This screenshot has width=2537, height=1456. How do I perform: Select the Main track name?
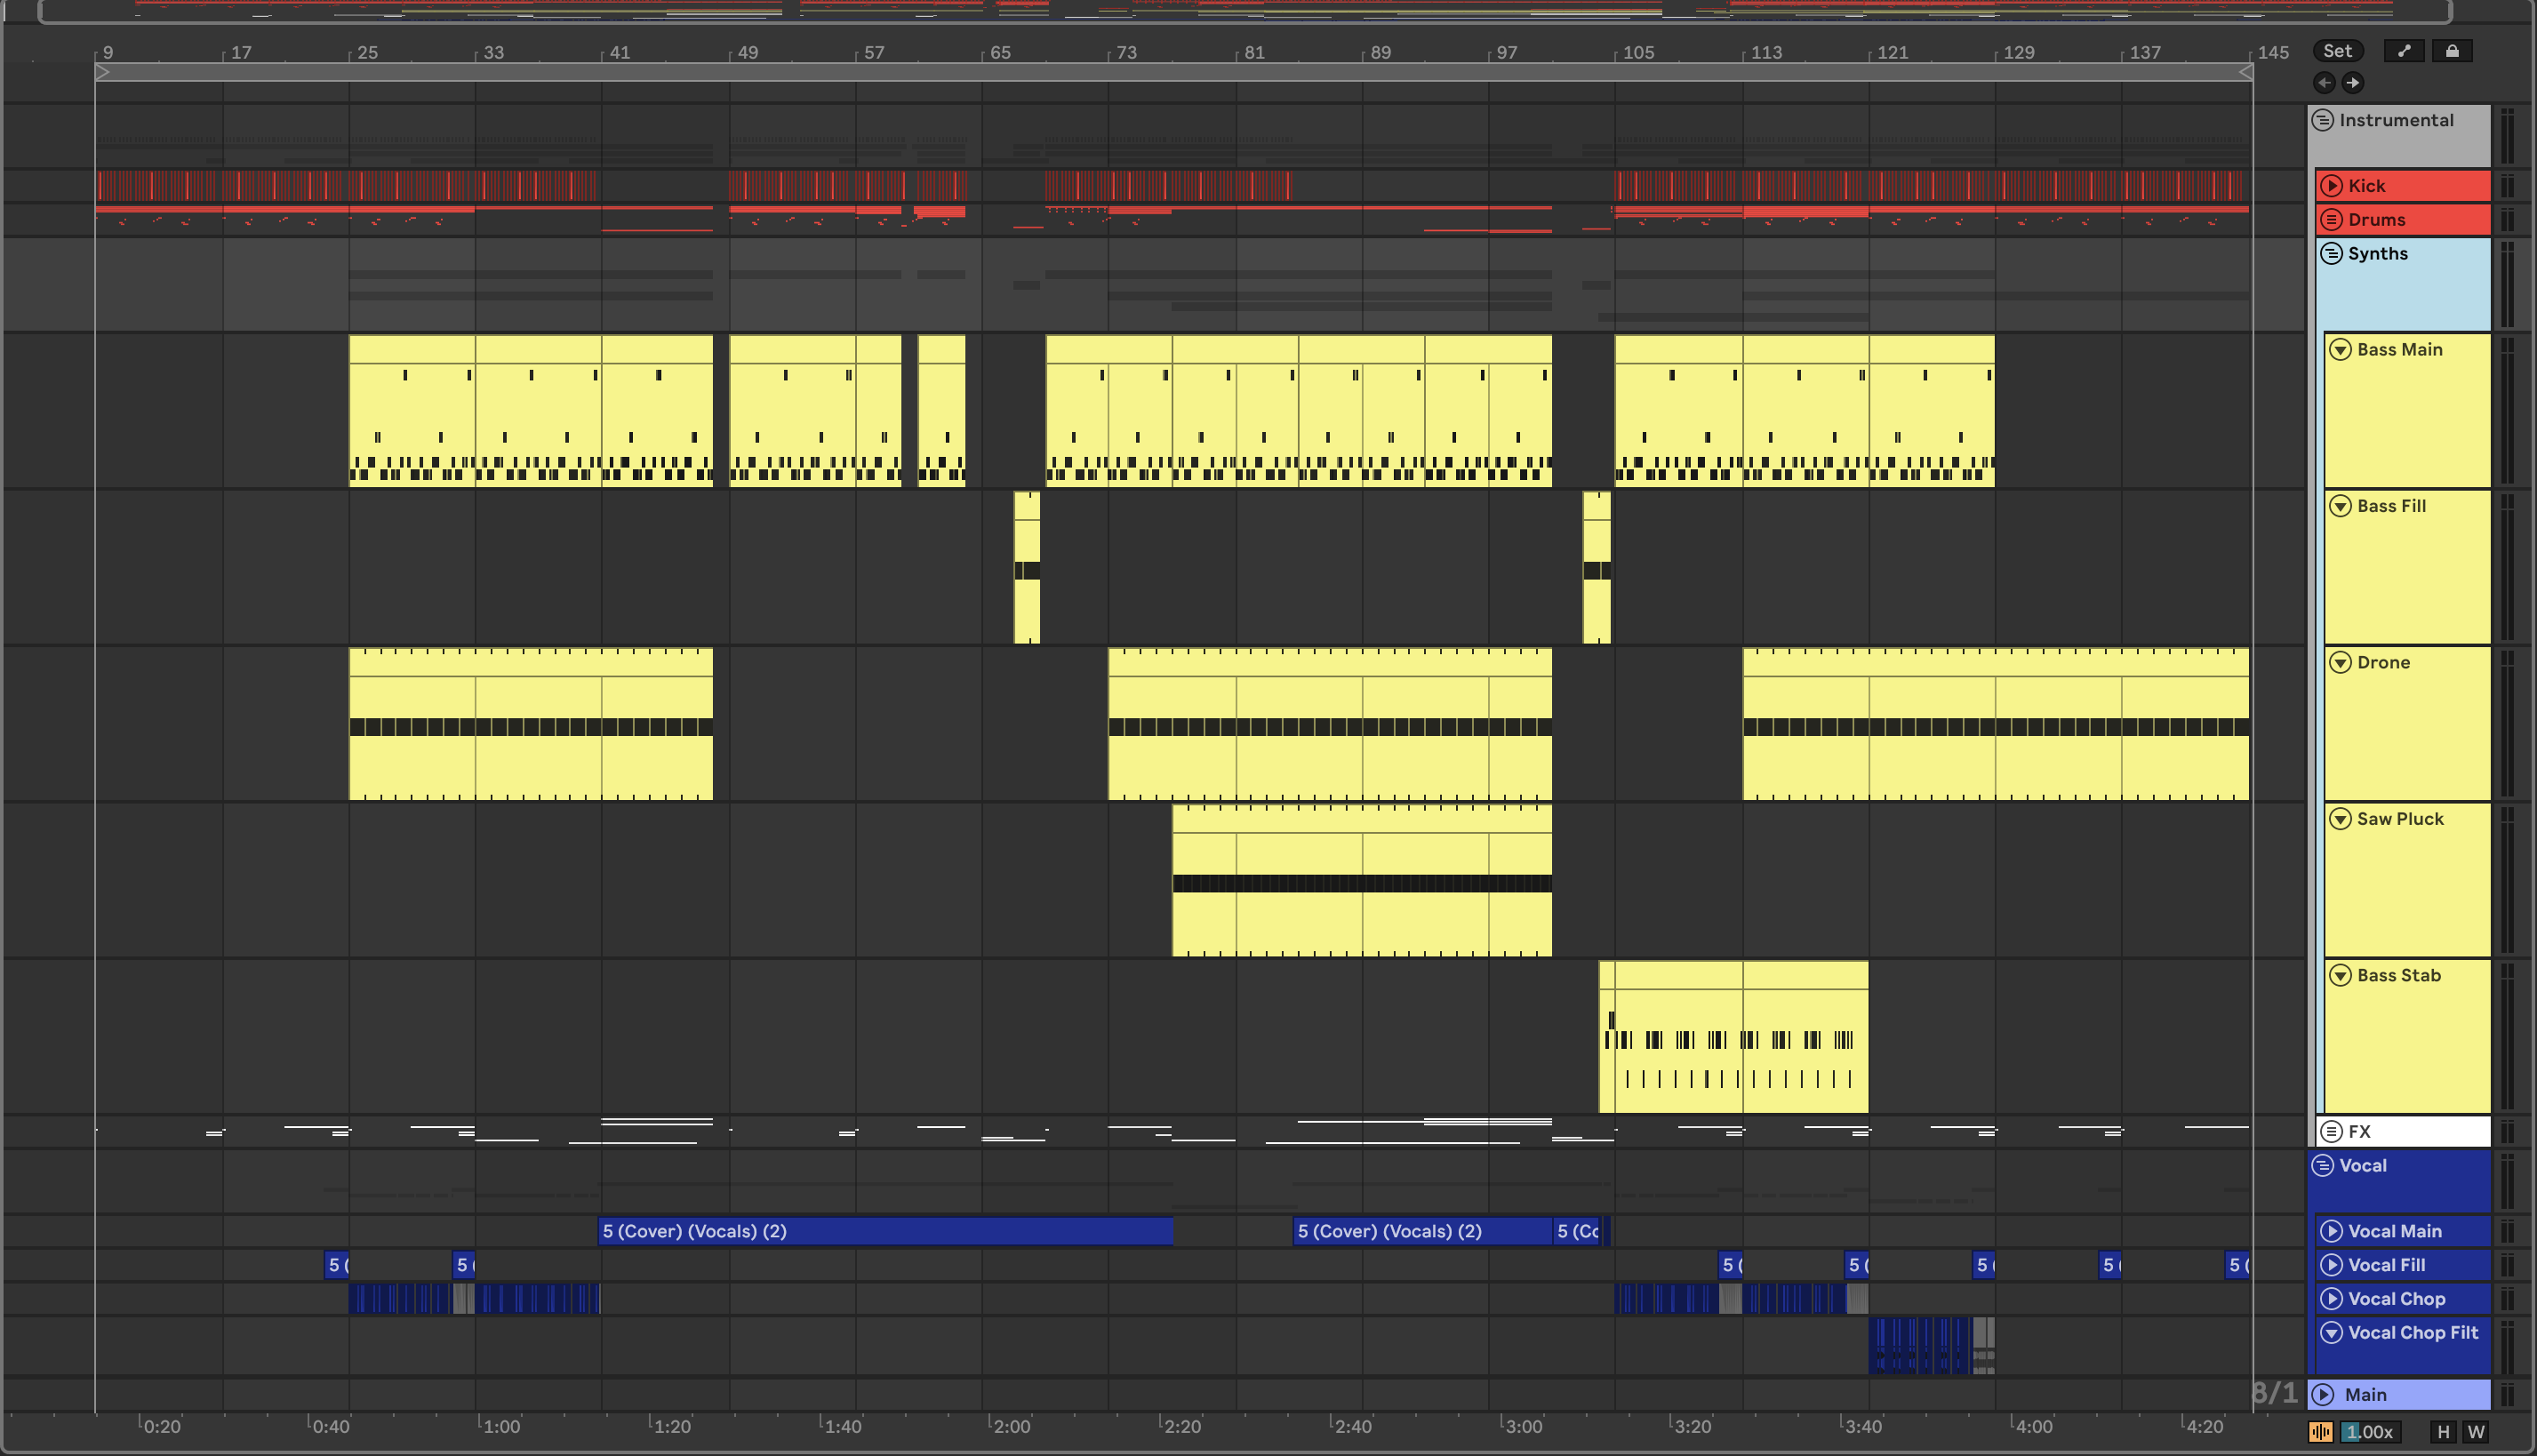[x=2365, y=1395]
